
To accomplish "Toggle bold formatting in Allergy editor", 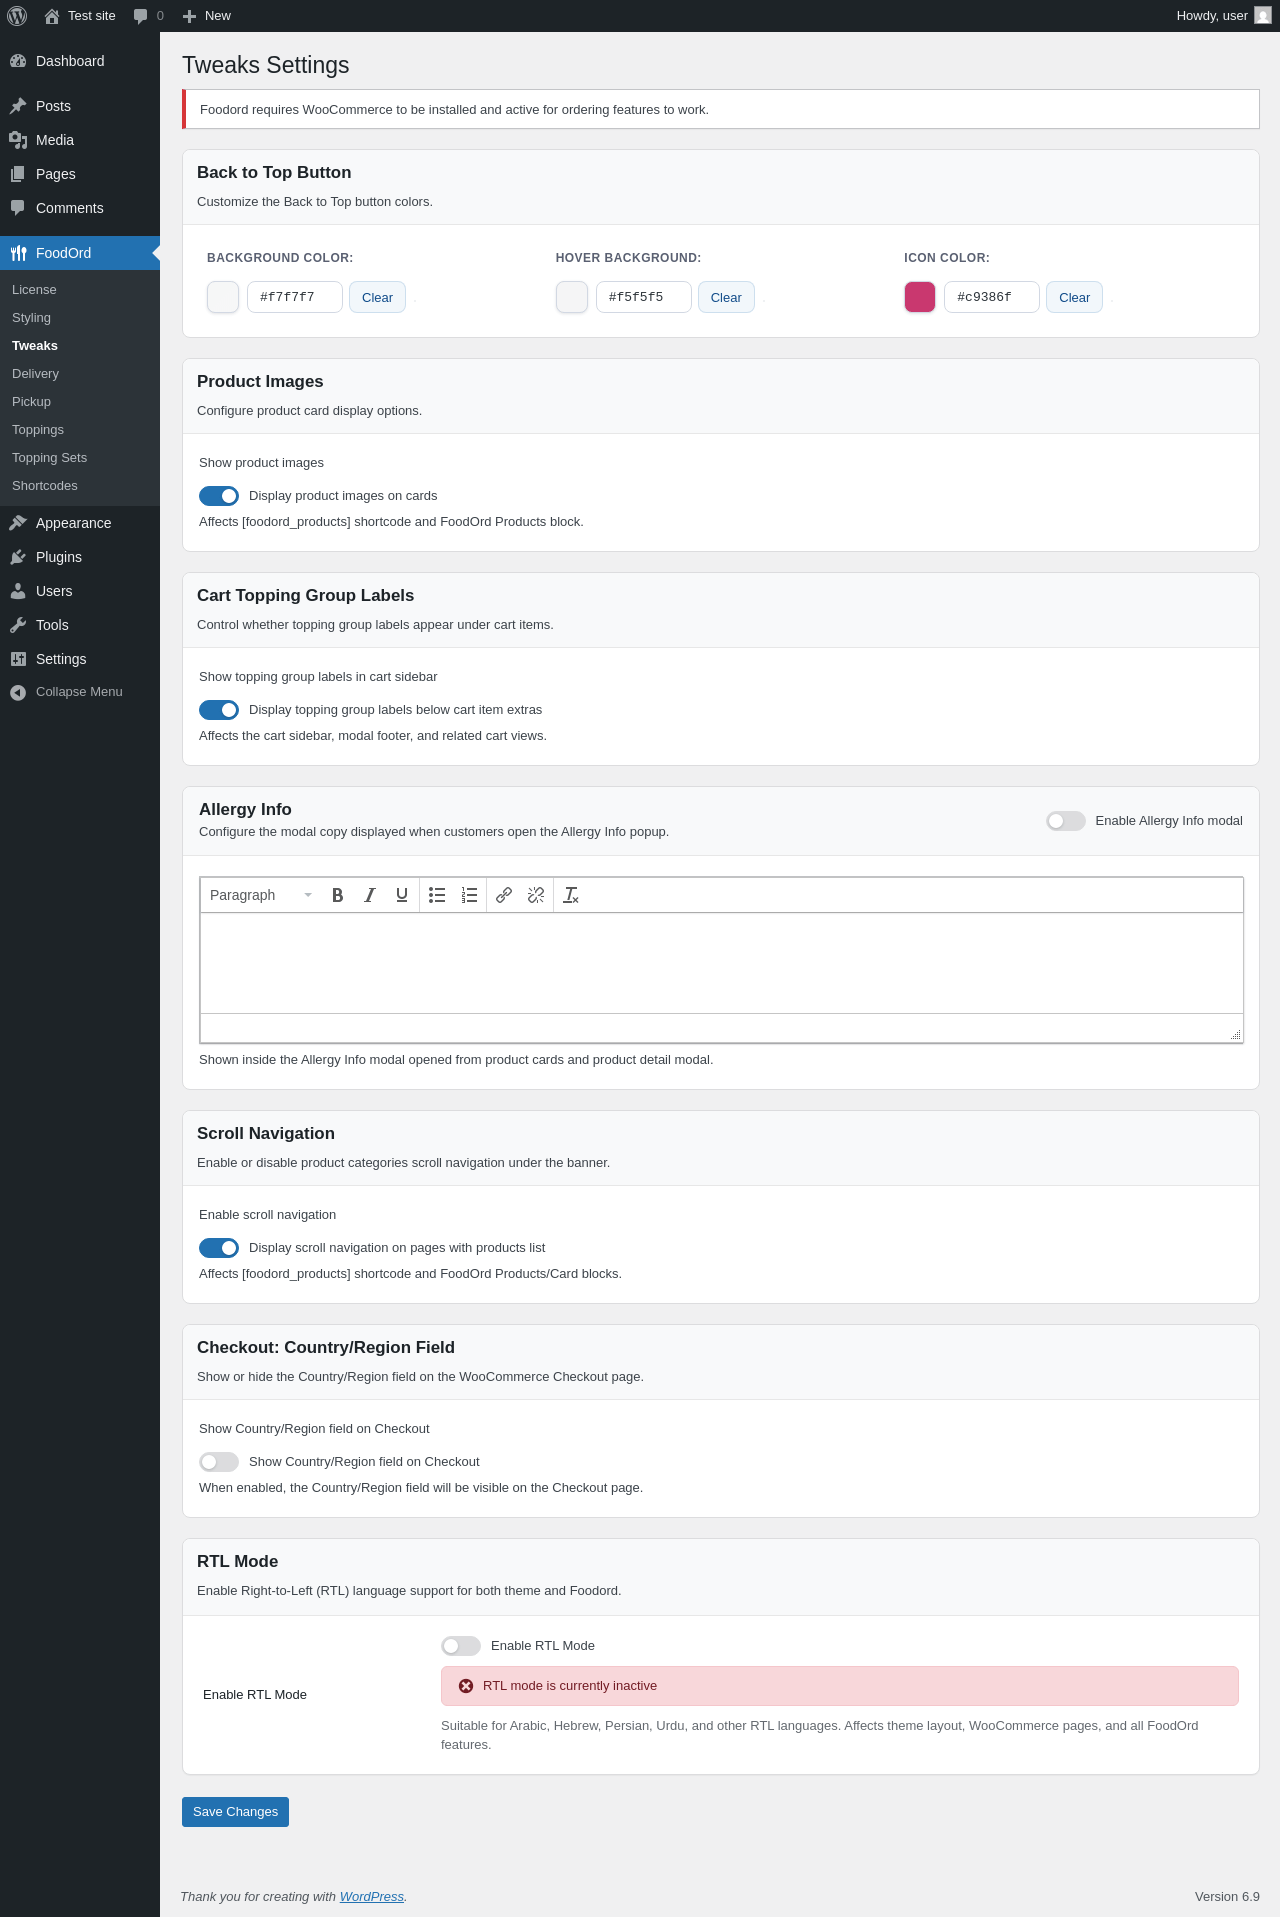I will tap(338, 895).
